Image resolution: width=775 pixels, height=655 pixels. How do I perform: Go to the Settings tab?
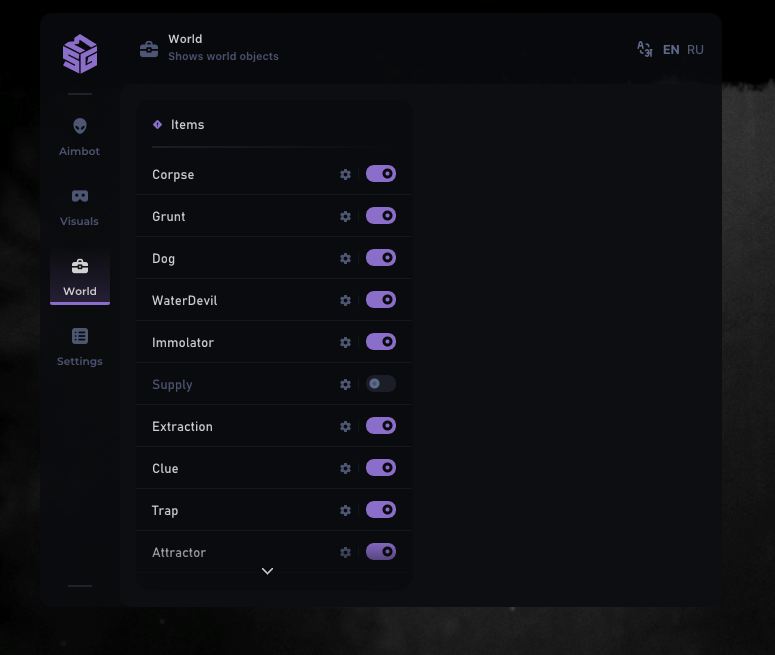tap(80, 347)
